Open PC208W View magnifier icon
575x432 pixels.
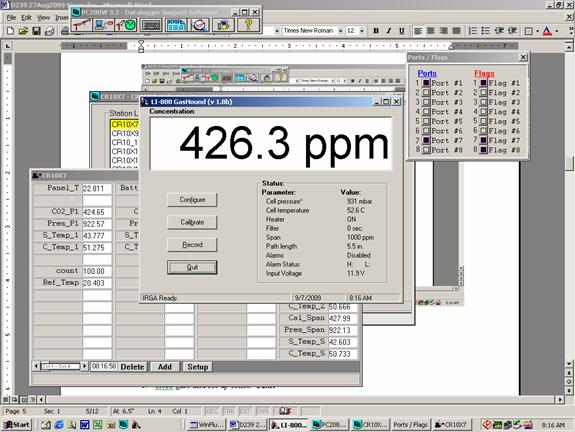pos(200,25)
